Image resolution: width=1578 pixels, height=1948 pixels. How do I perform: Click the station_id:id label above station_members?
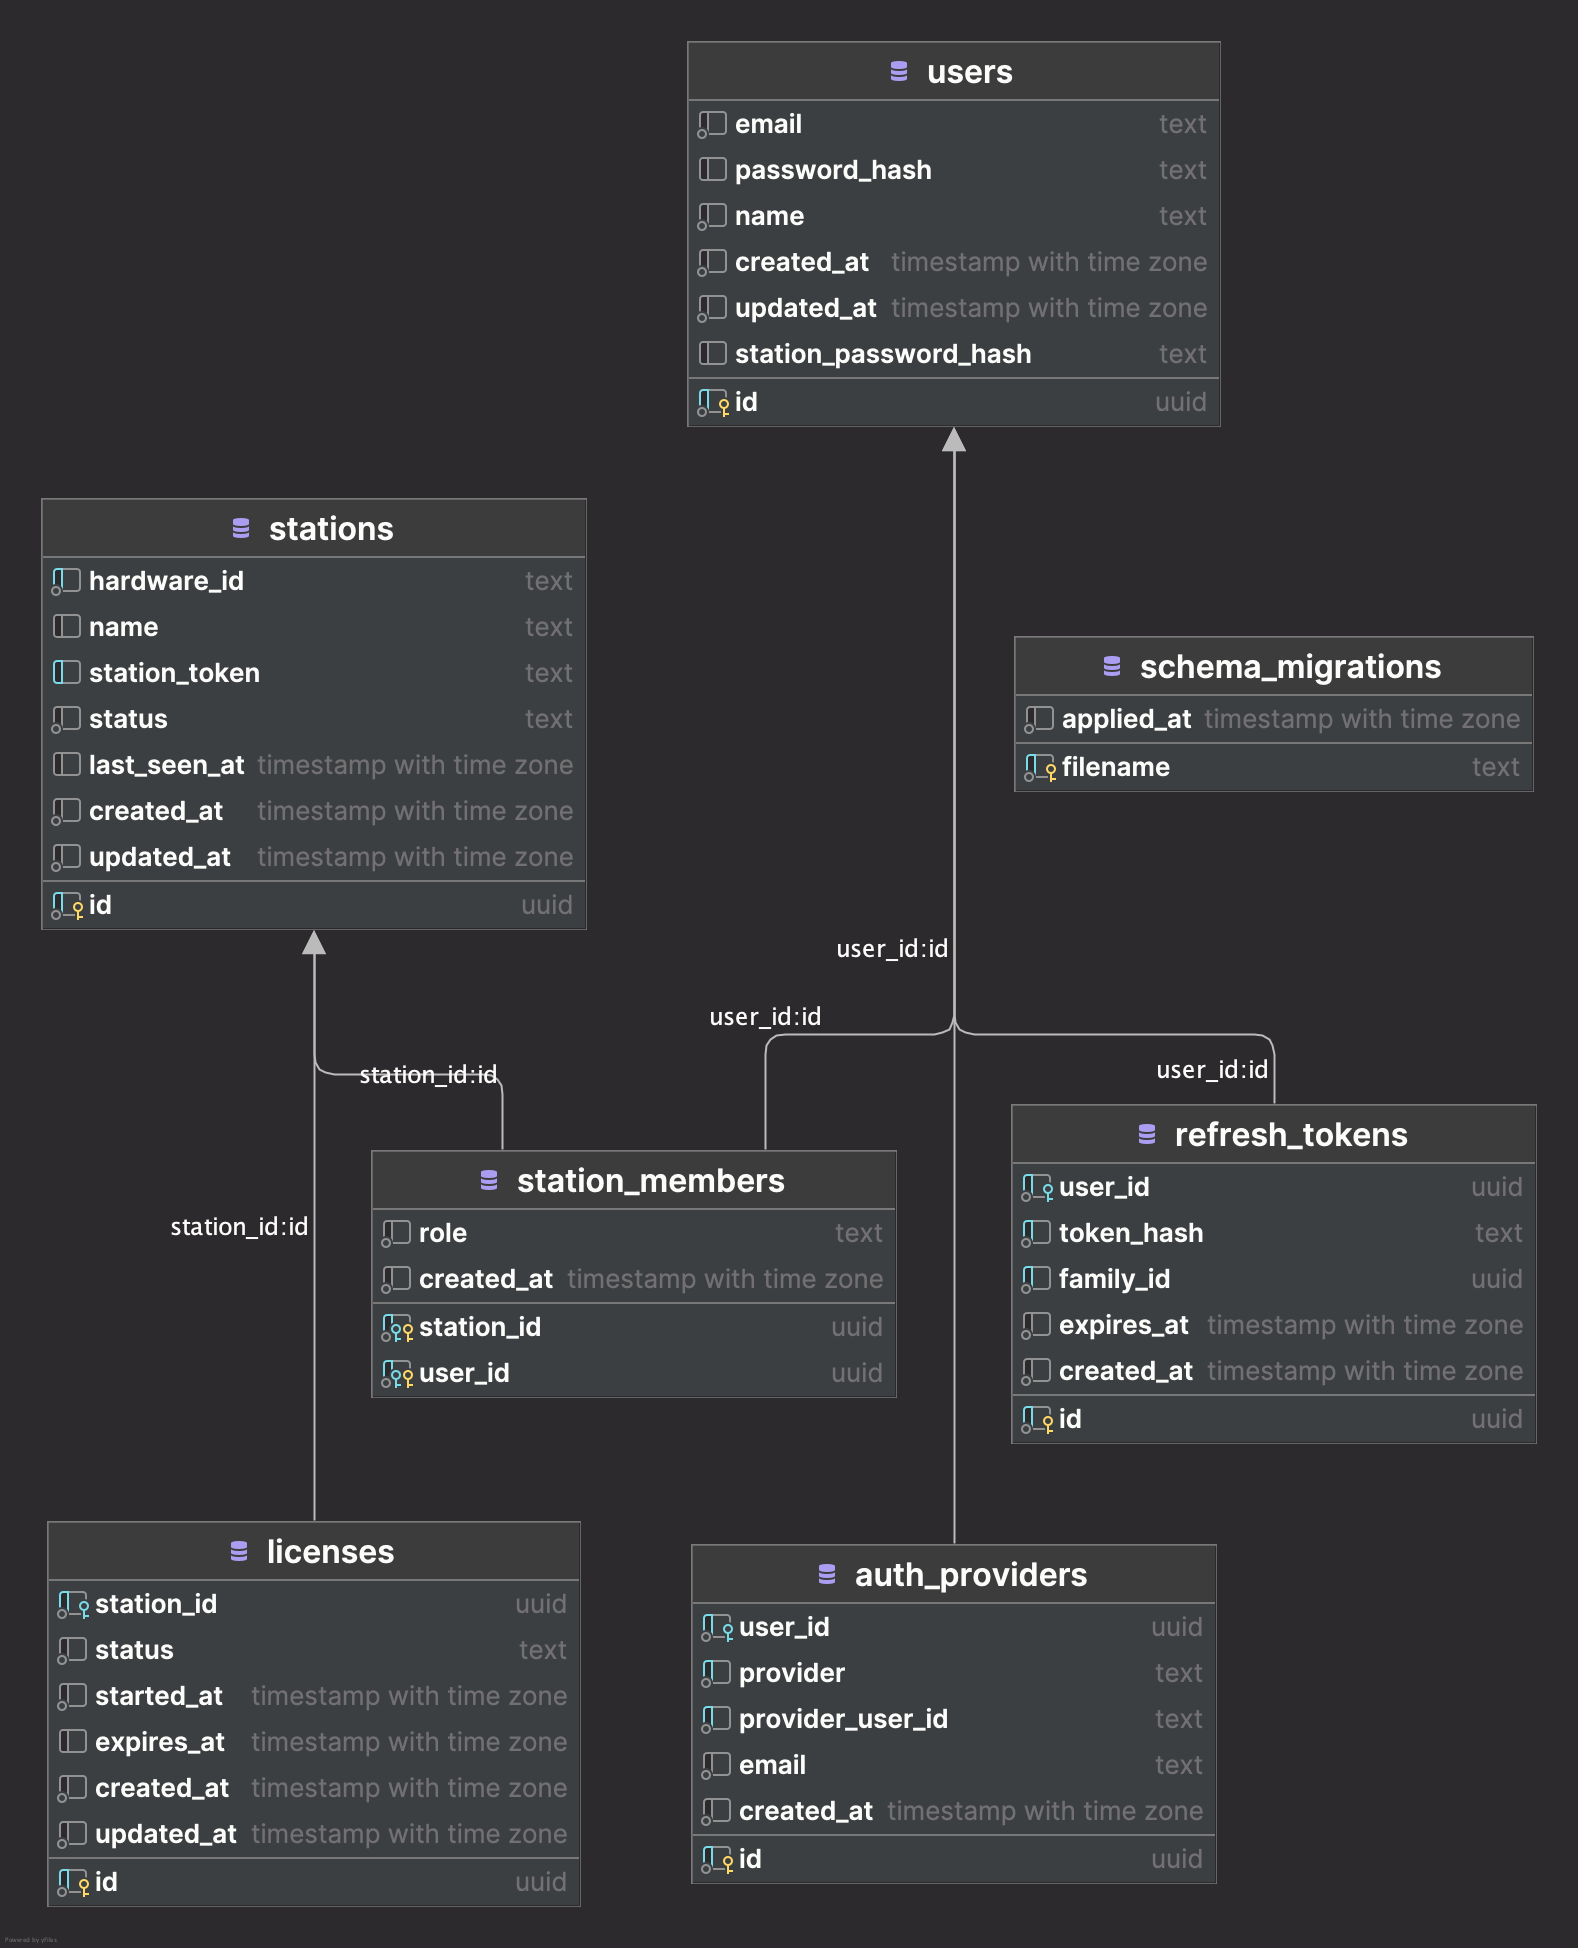428,1075
